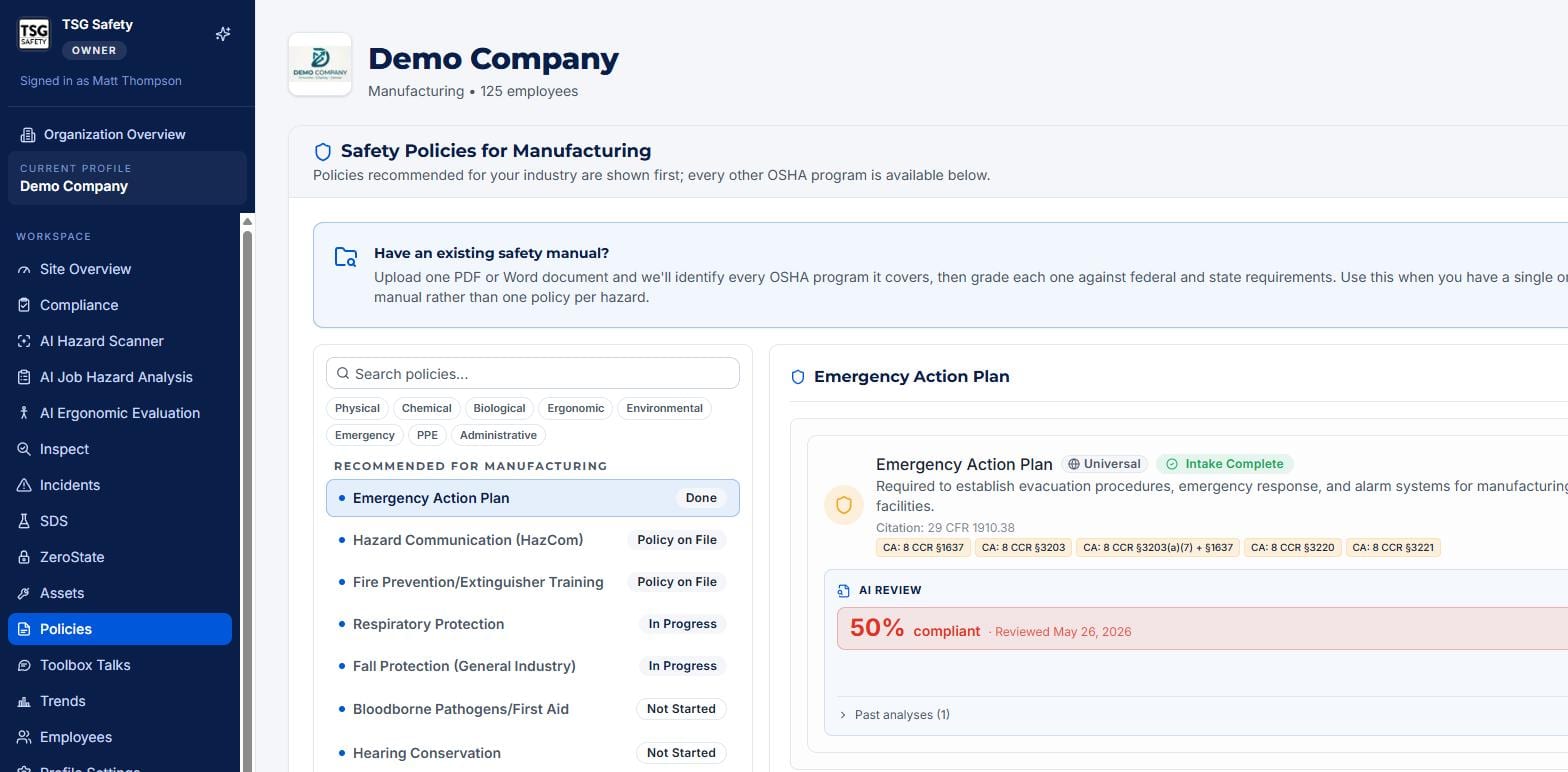Filter policies by Environmental
This screenshot has height=772, width=1568.
click(665, 408)
